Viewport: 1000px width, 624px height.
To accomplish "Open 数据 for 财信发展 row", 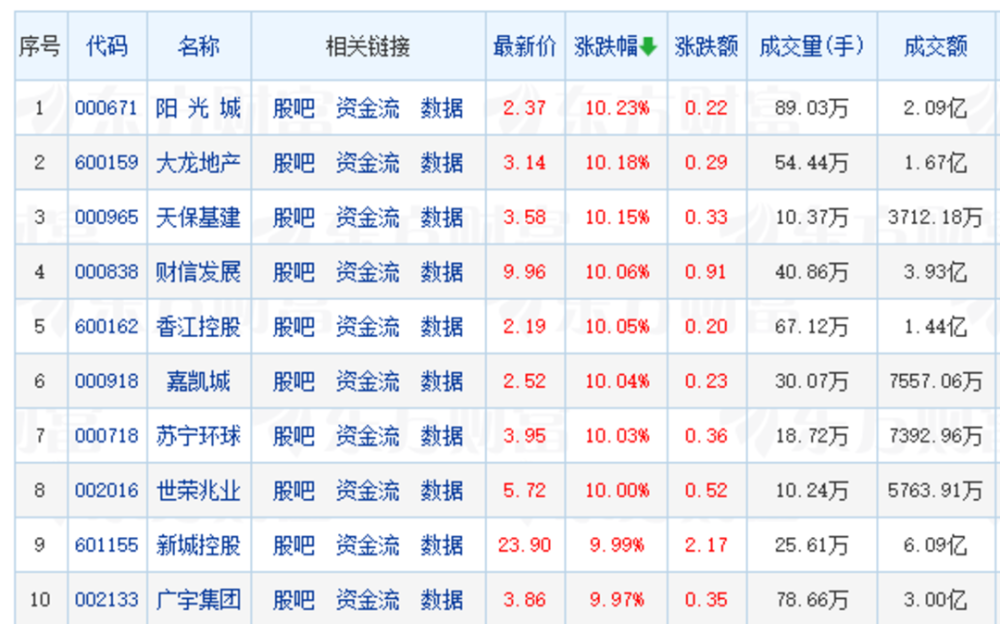I will coord(442,272).
